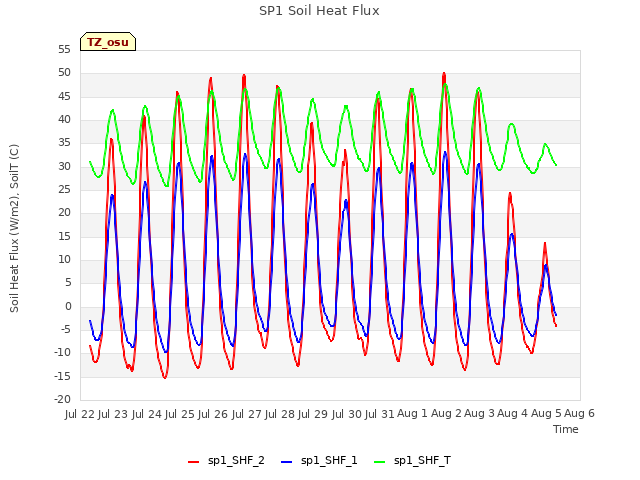Click the Time x-axis label

(565, 429)
